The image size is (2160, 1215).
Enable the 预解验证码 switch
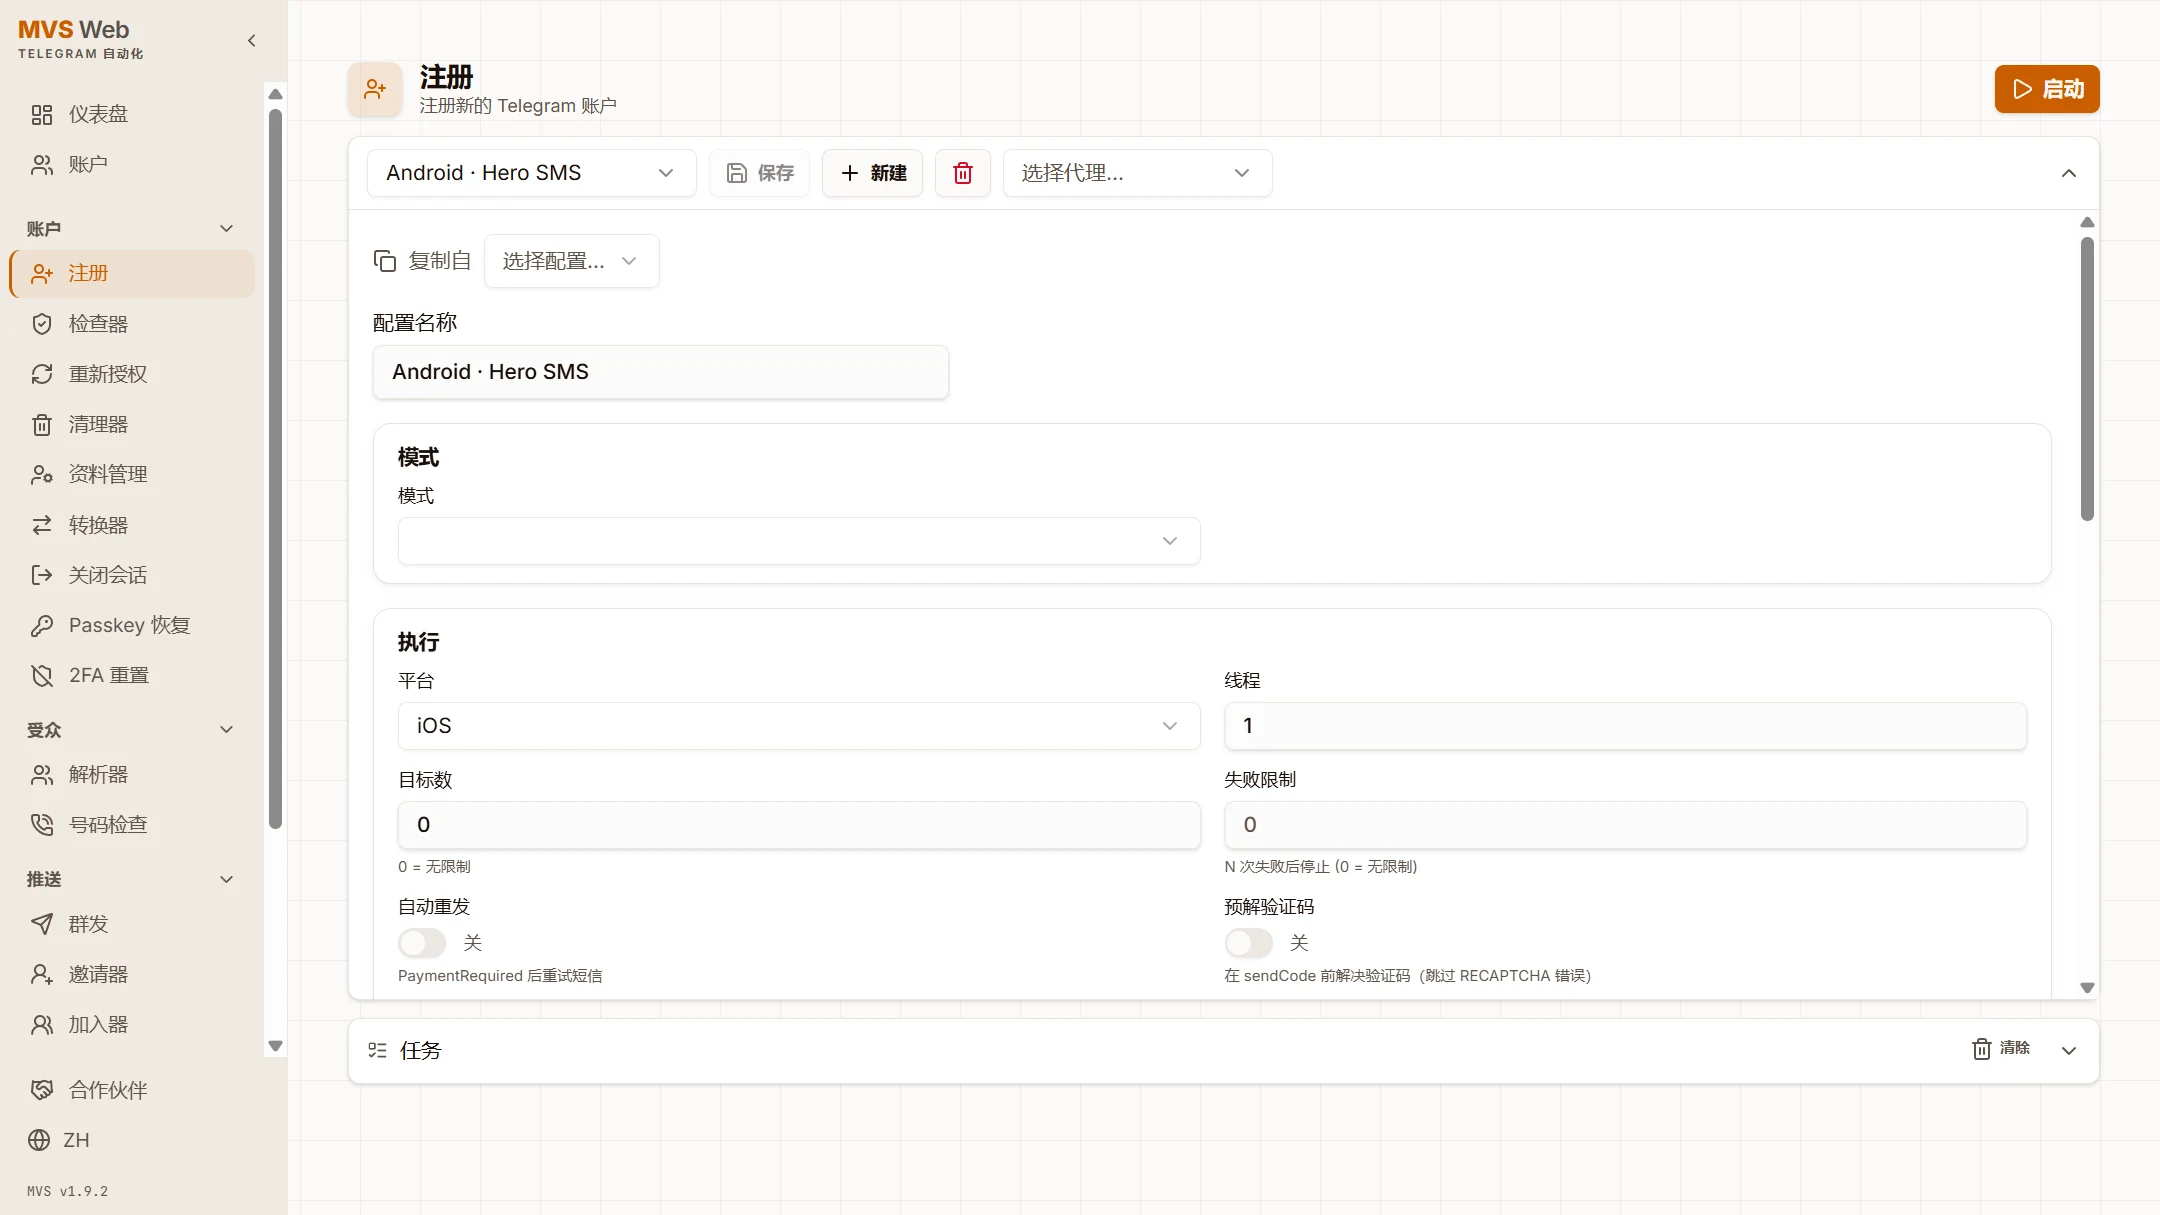pos(1248,943)
